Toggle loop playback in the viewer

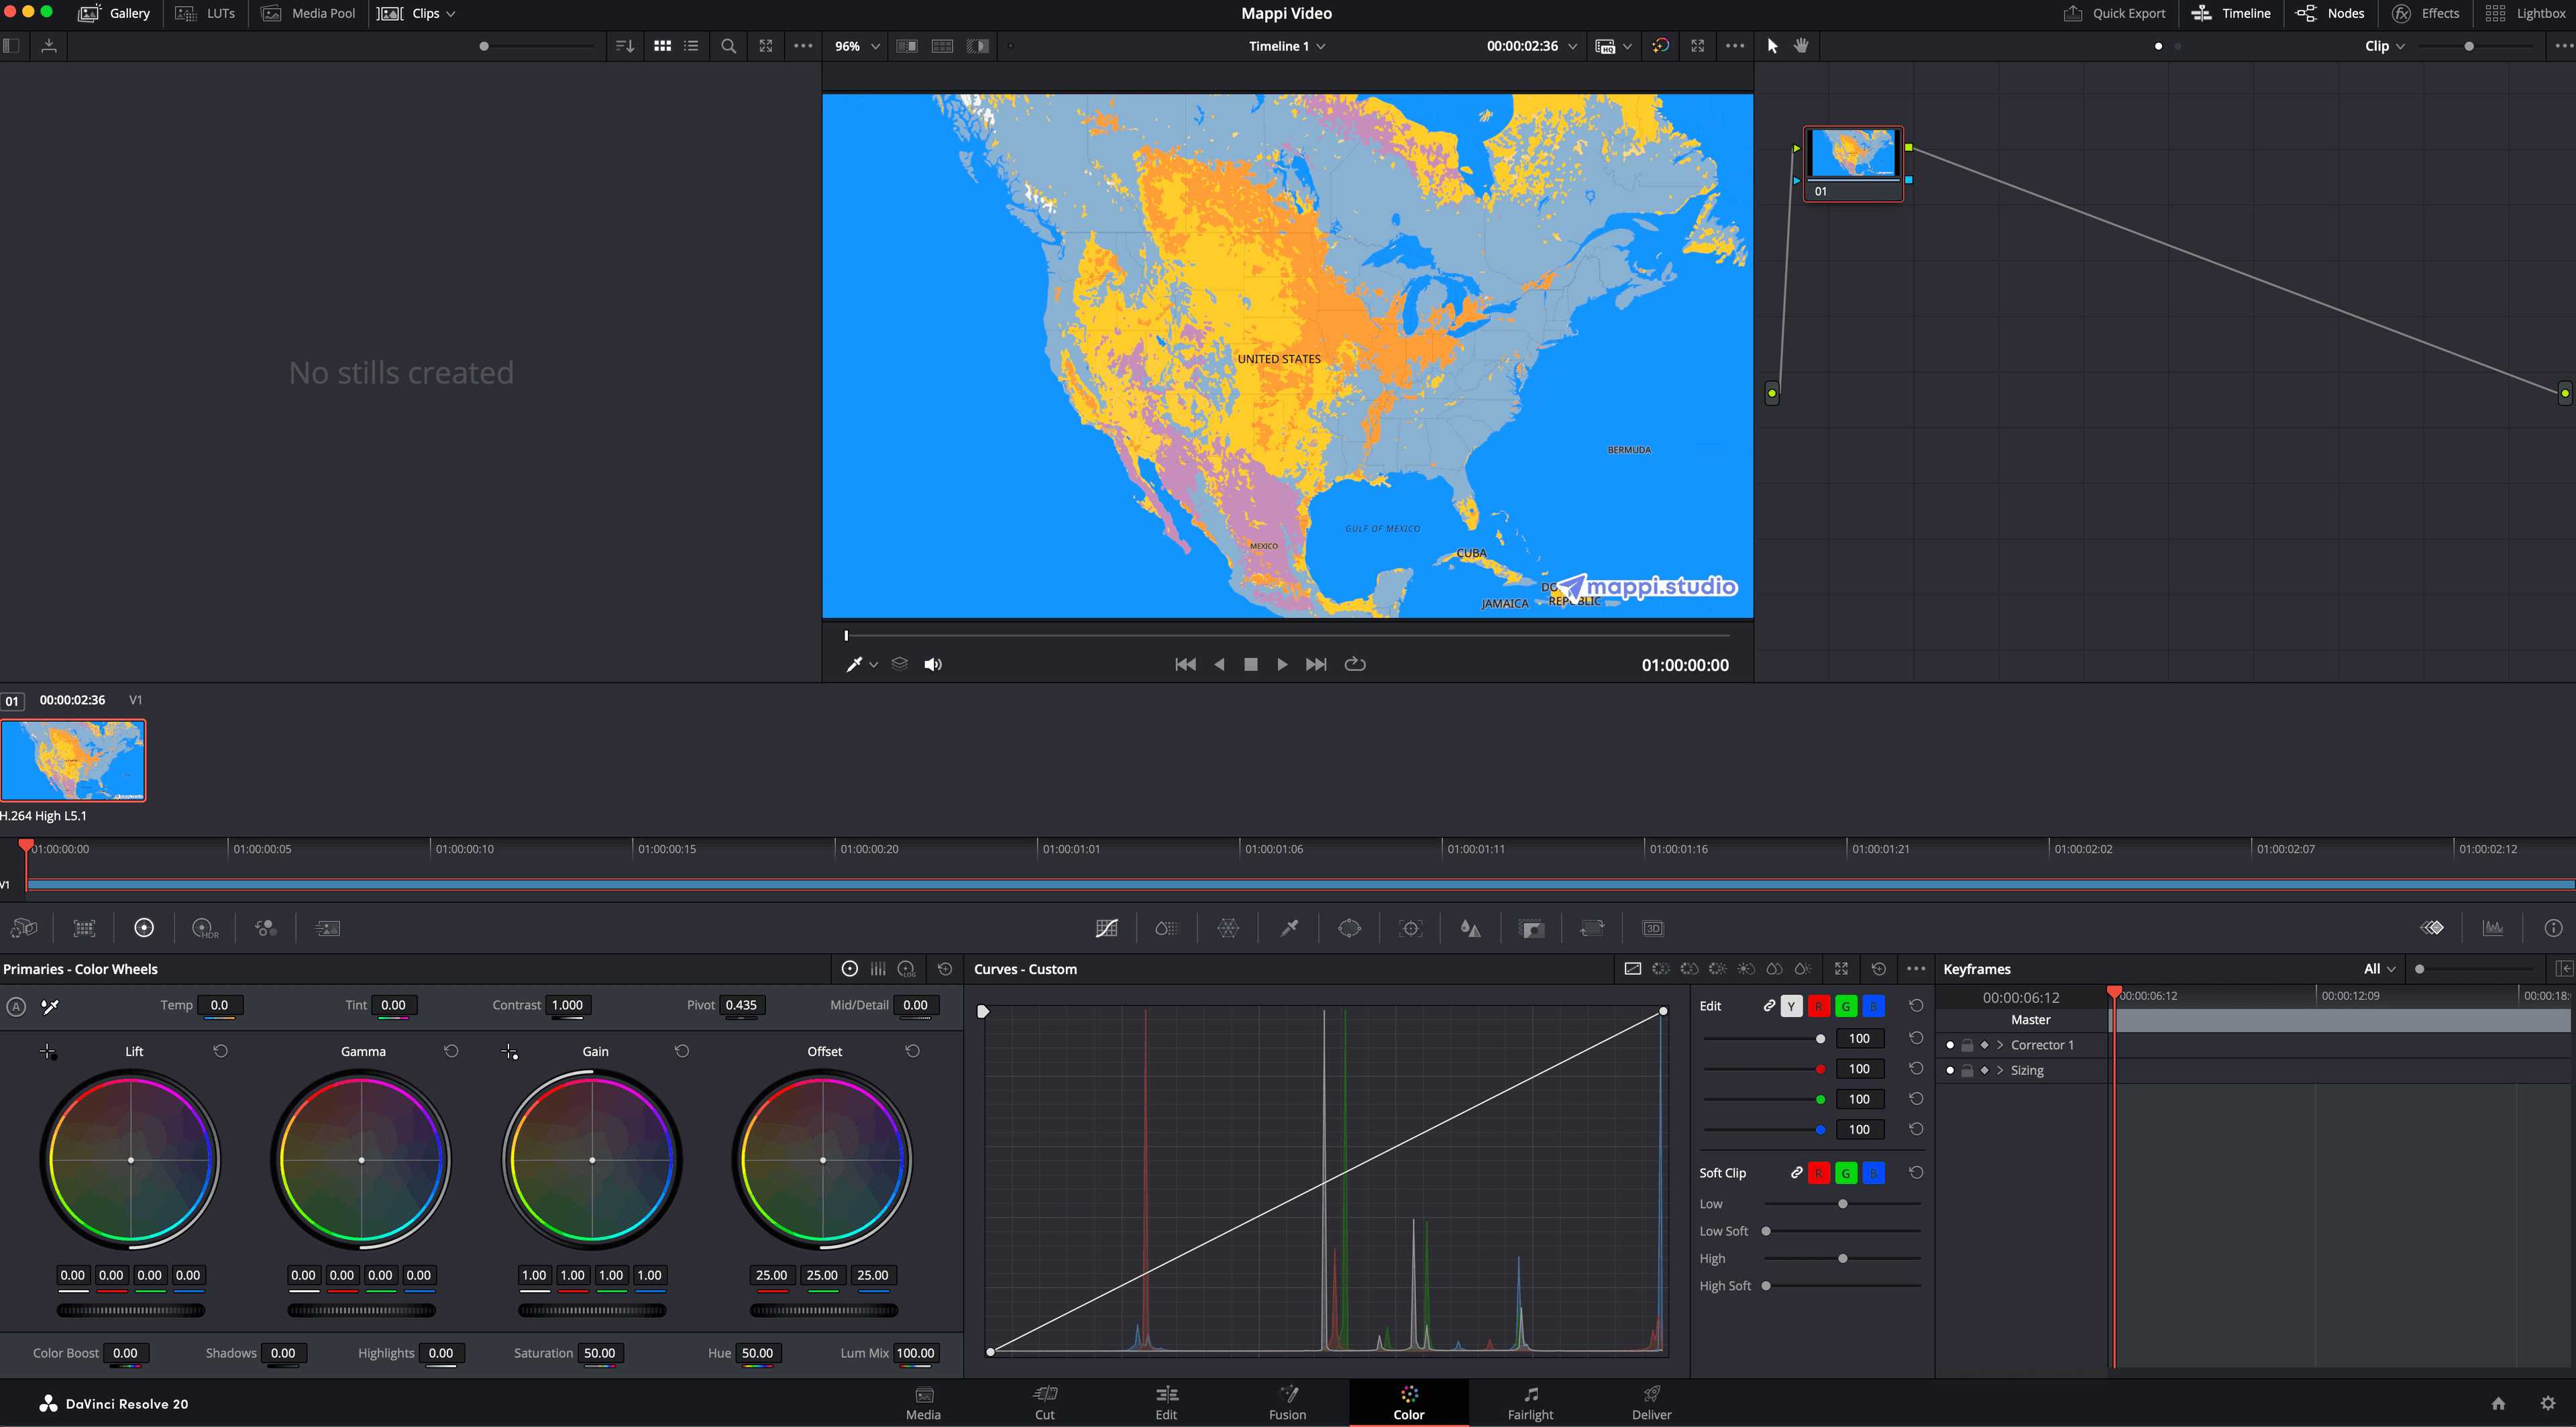click(x=1355, y=664)
